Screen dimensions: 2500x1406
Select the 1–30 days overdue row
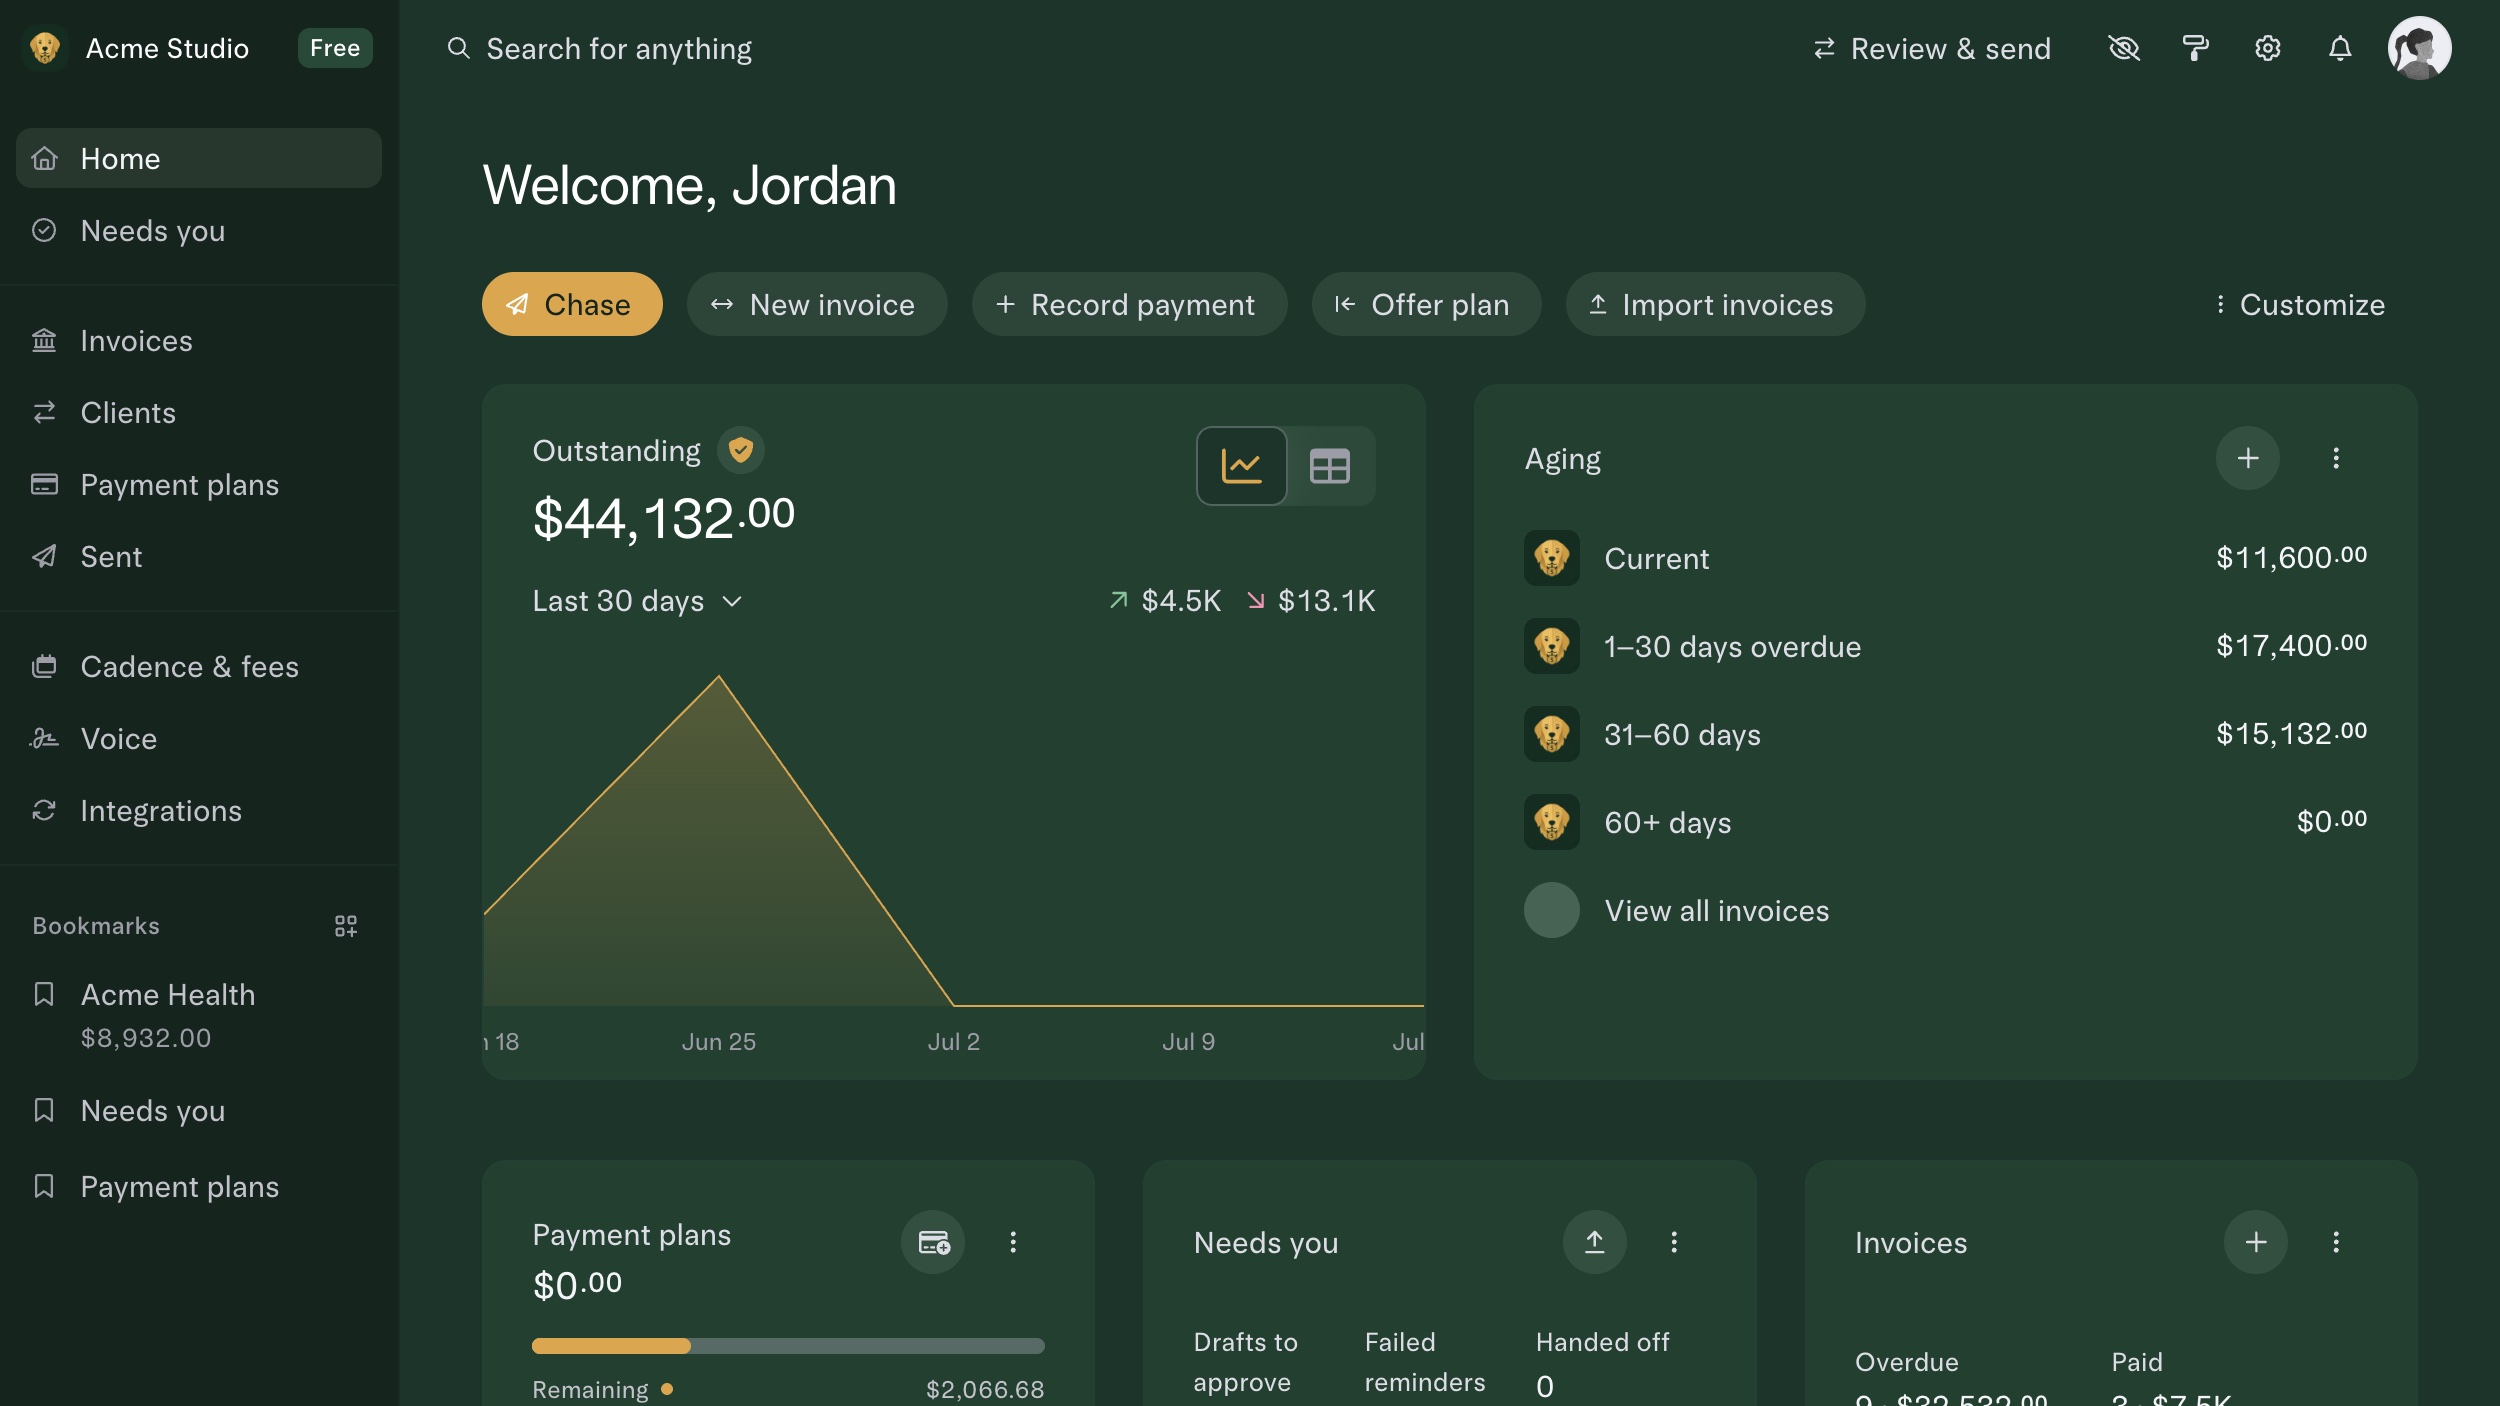1945,646
